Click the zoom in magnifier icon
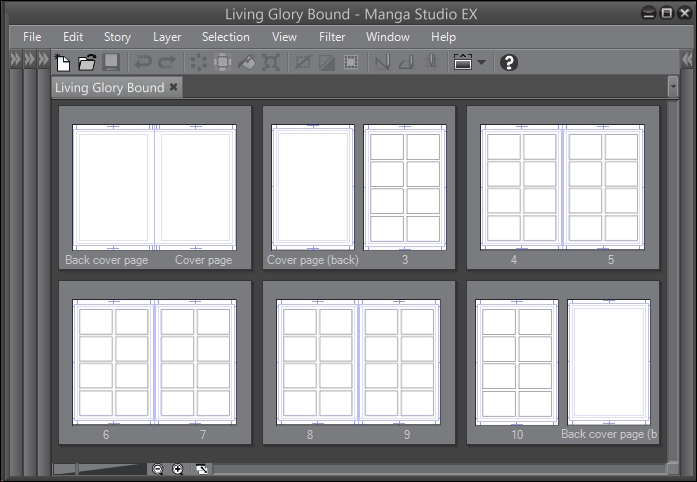Screen dimensions: 697x482 177,469
